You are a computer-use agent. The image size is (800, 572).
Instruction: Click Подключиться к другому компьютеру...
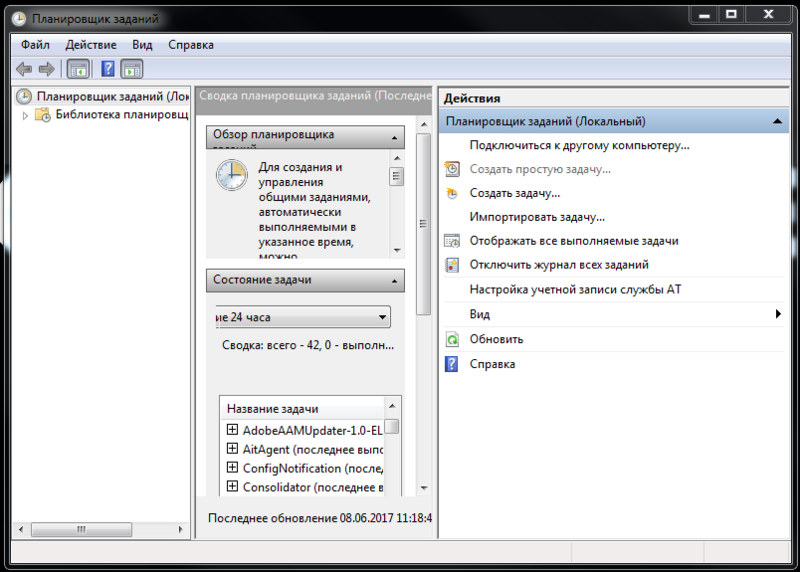pyautogui.click(x=579, y=145)
